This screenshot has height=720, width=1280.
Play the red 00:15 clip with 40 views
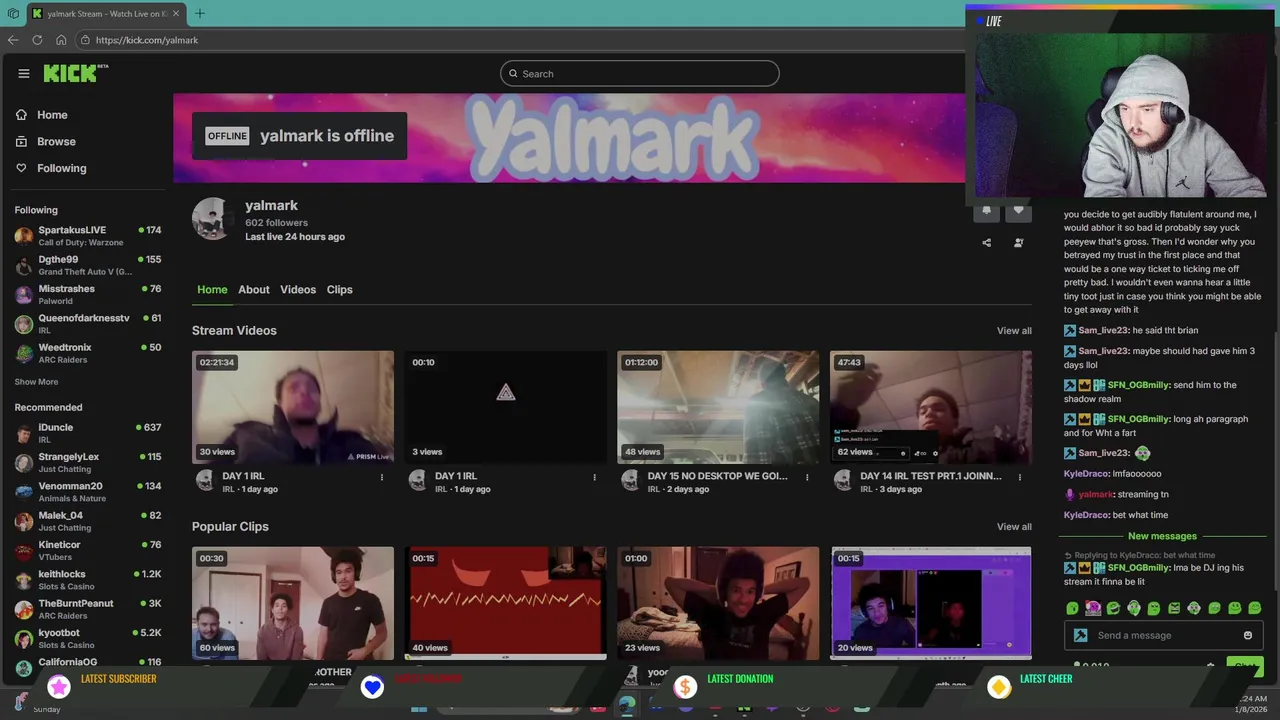[x=505, y=603]
